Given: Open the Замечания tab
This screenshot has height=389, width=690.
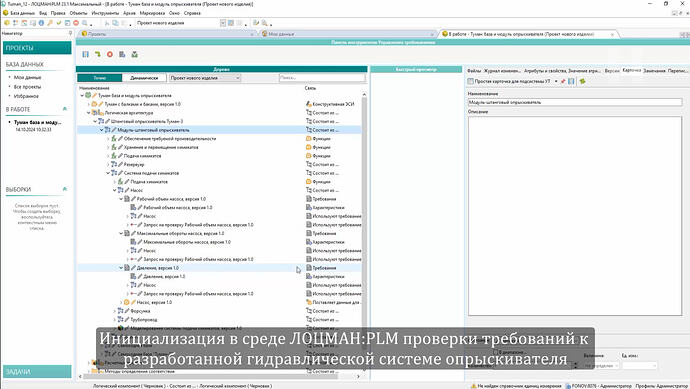Looking at the screenshot, I should point(654,71).
